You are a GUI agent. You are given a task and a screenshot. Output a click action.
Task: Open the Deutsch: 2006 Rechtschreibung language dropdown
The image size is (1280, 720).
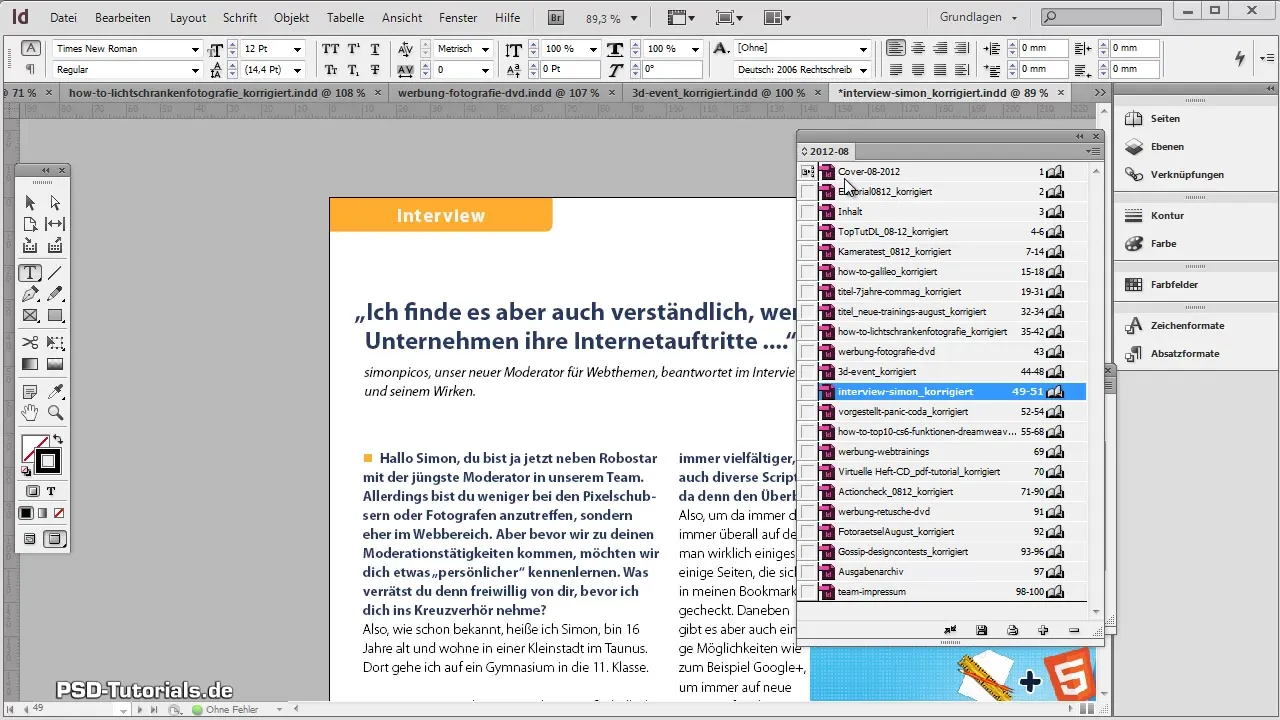pyautogui.click(x=864, y=70)
